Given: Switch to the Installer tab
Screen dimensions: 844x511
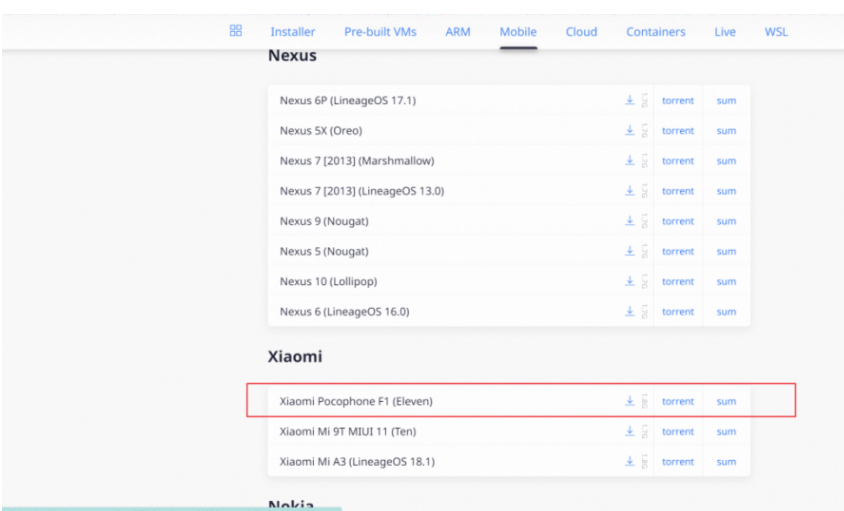Looking at the screenshot, I should point(293,32).
